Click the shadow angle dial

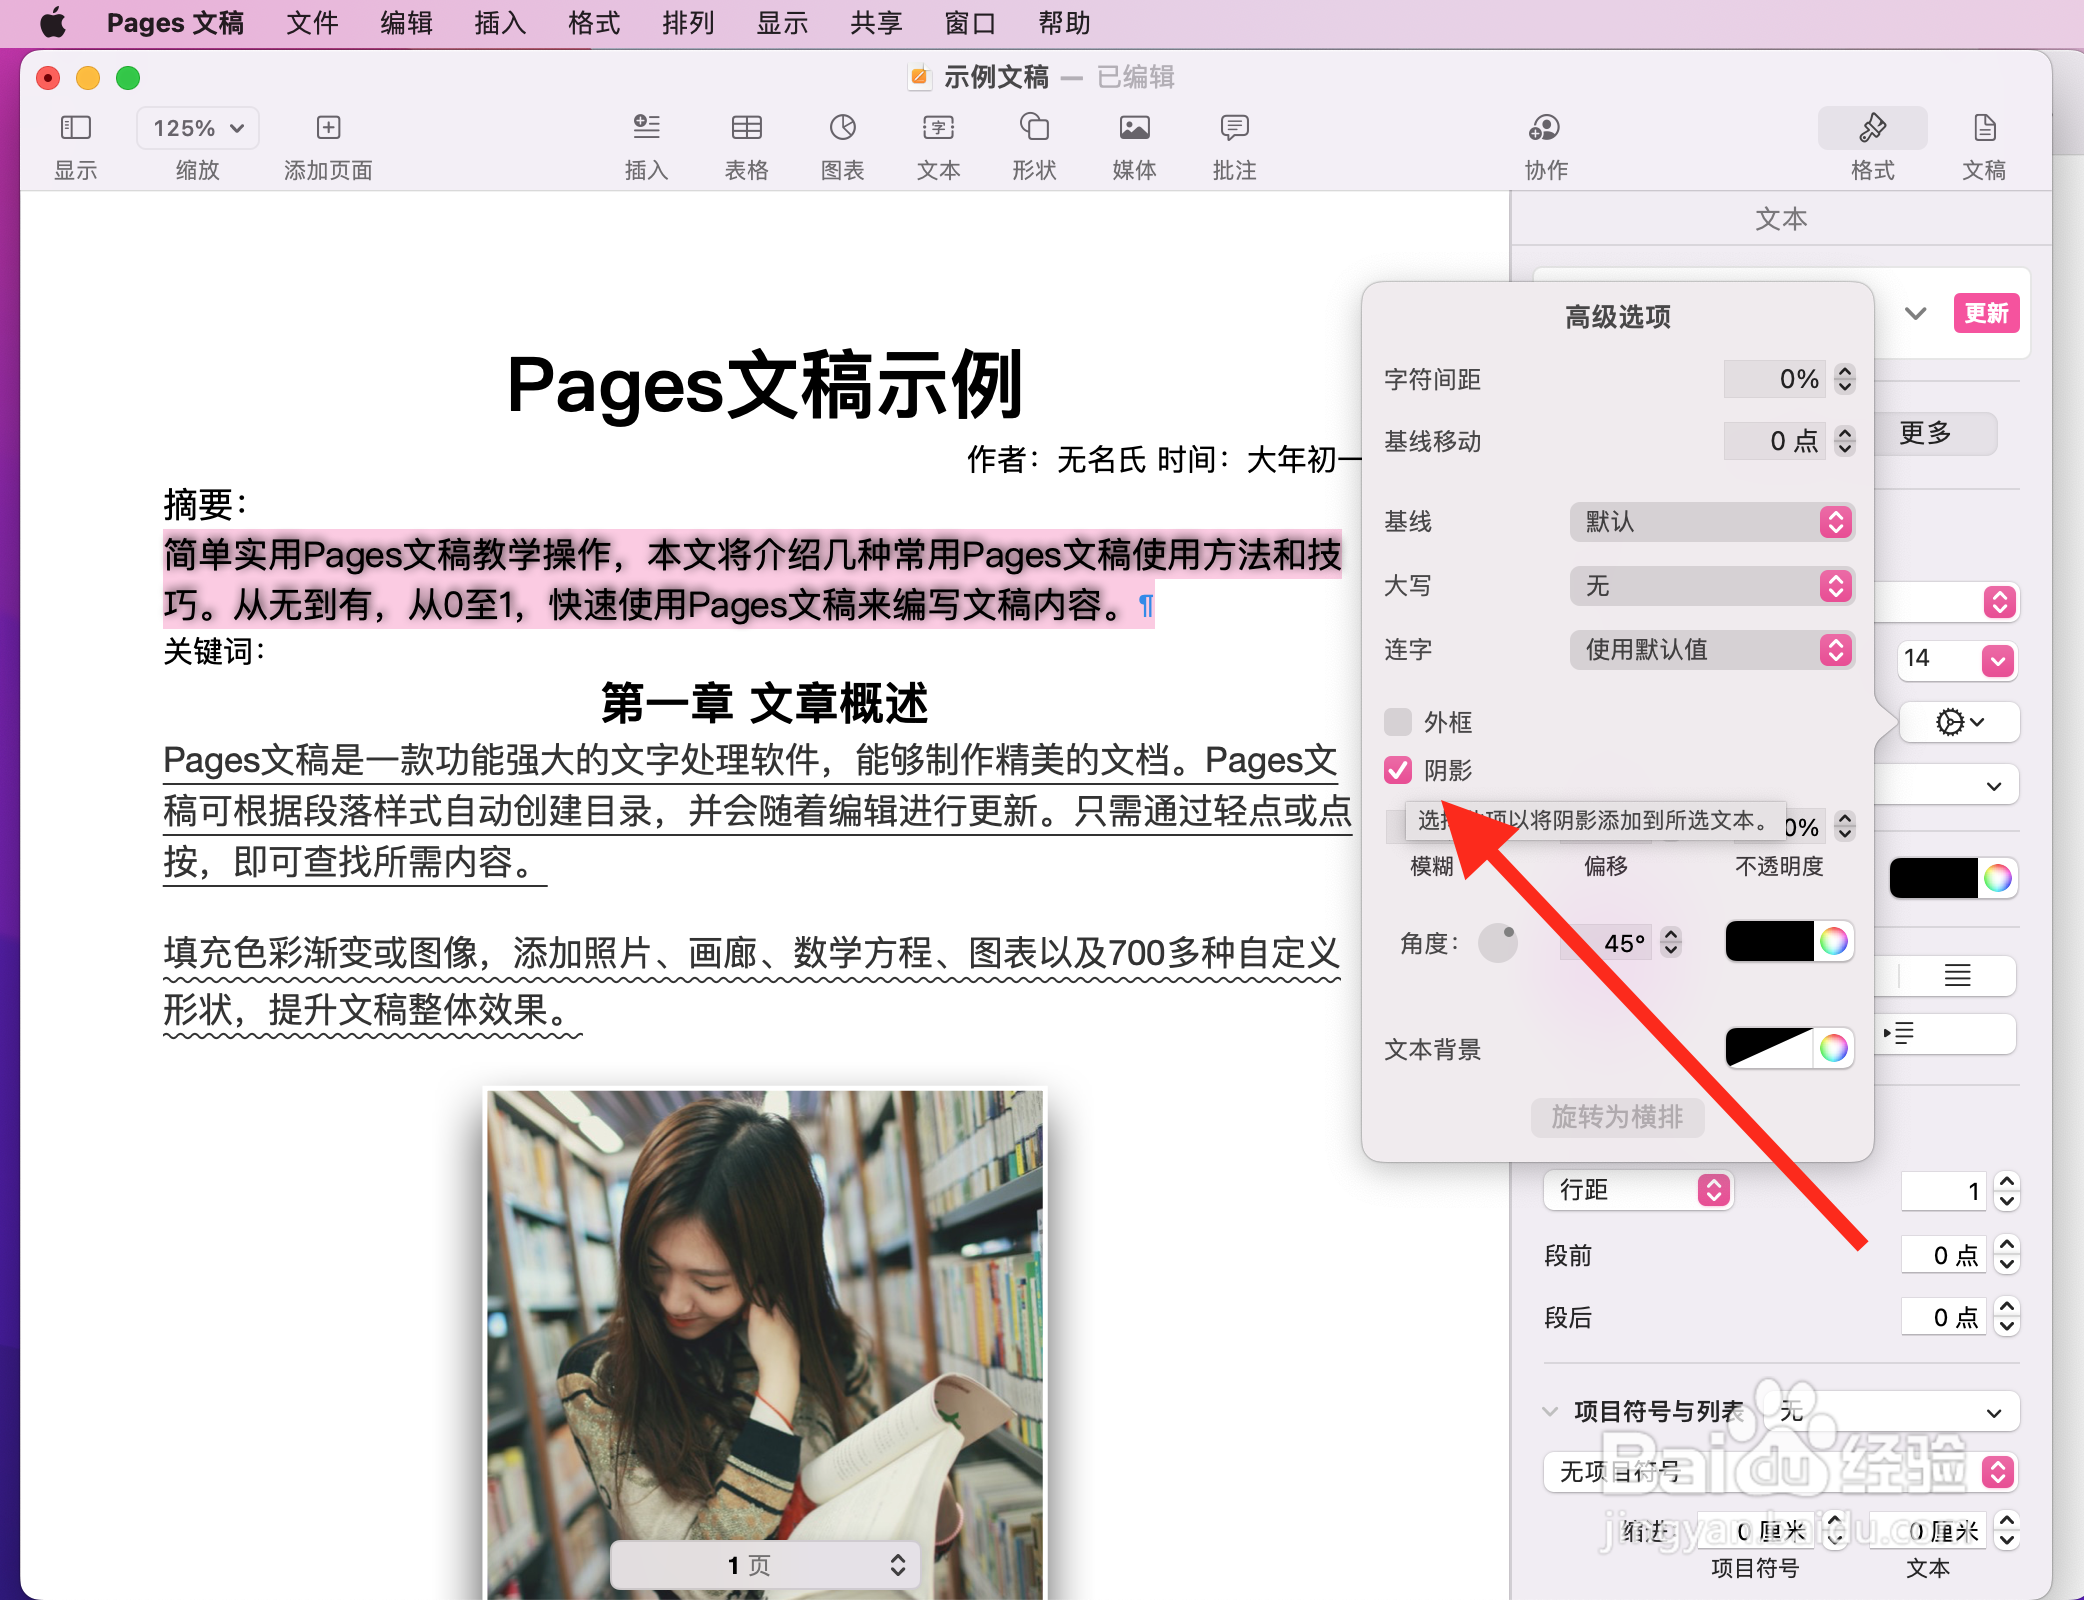(x=1498, y=942)
